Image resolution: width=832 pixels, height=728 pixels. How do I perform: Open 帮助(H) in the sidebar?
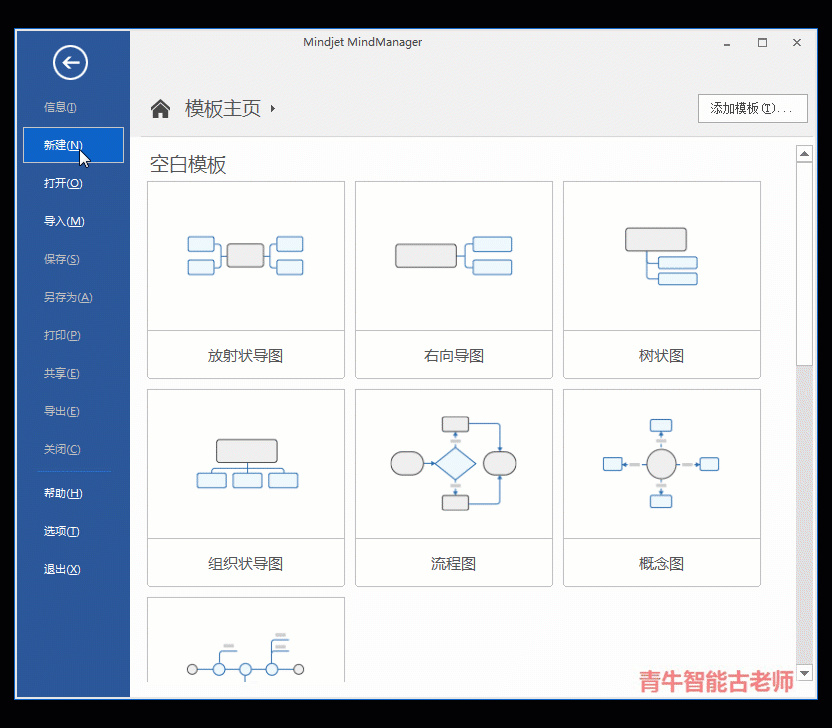coord(63,493)
